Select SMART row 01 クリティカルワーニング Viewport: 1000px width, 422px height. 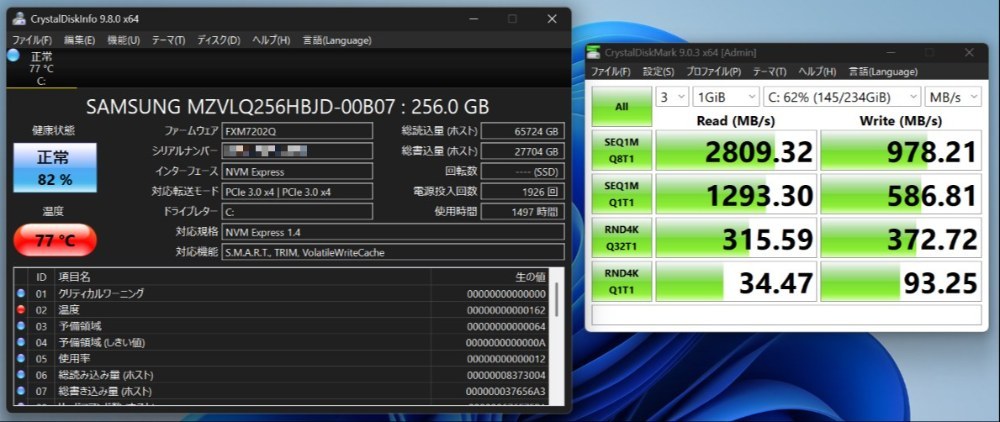point(281,294)
